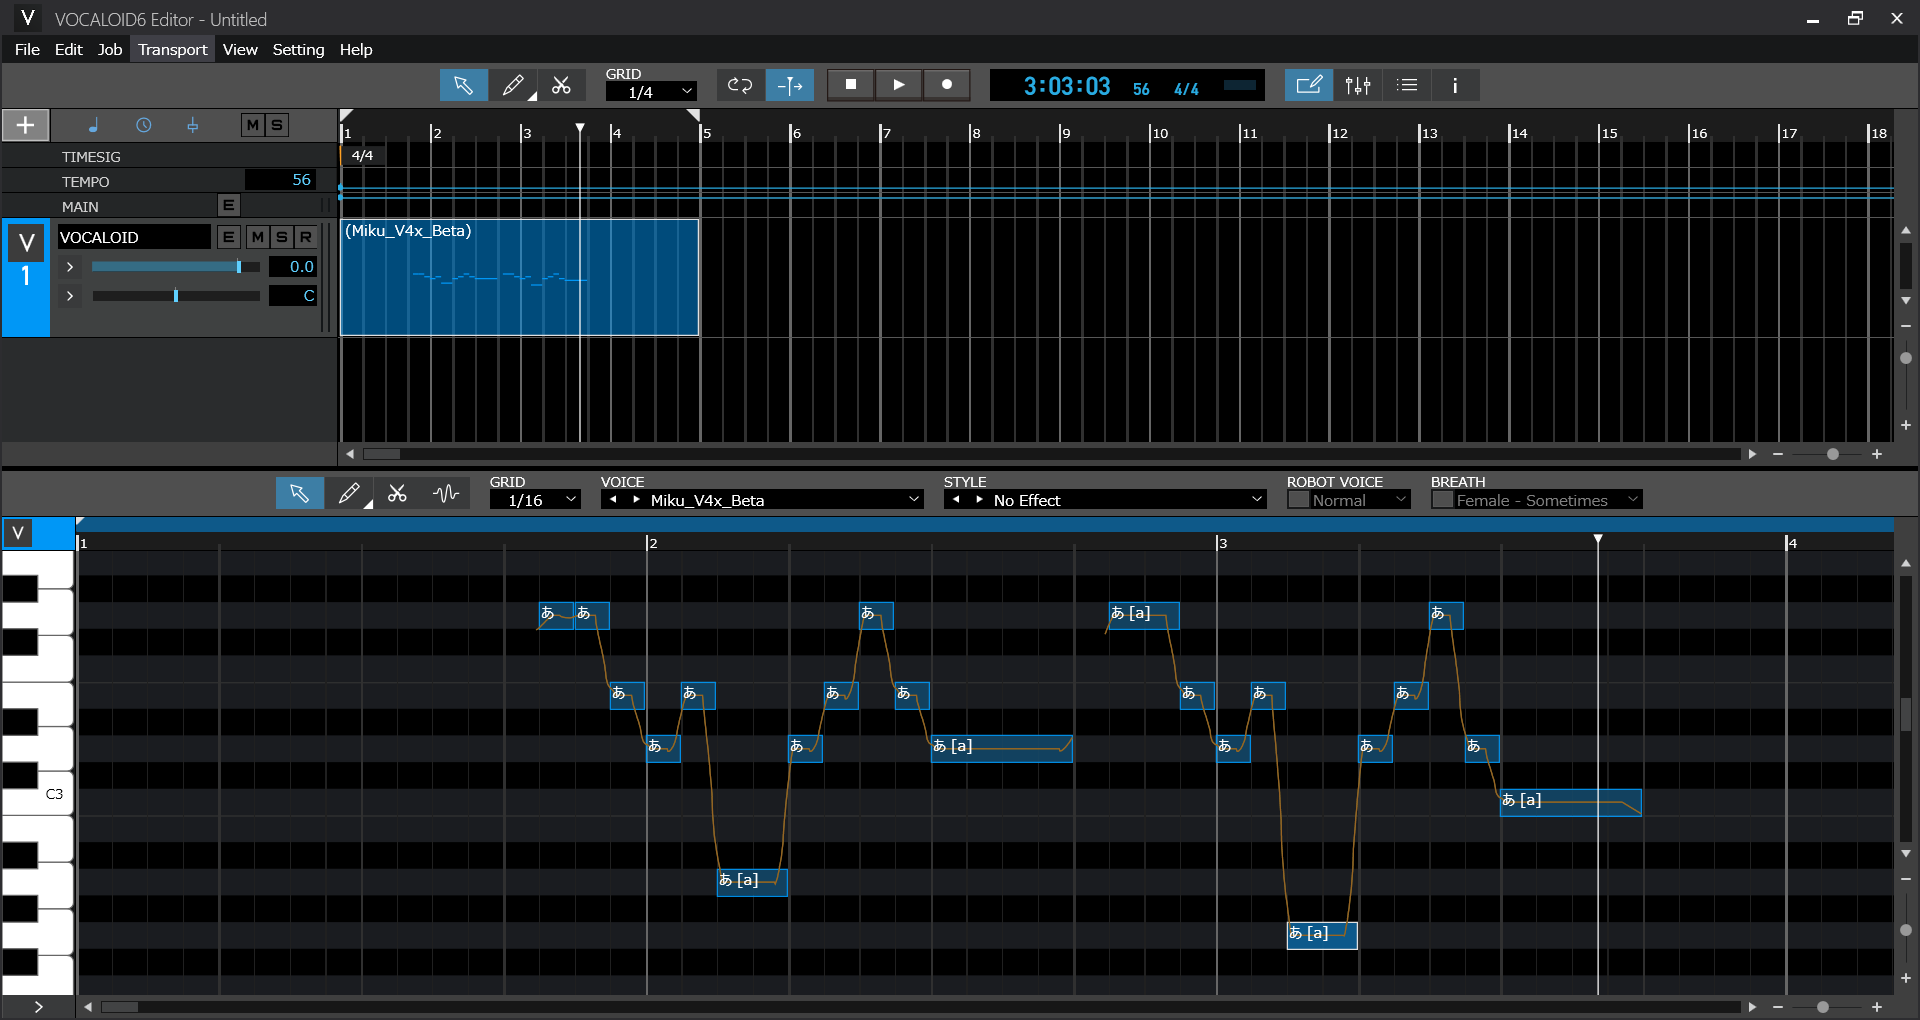
Task: Open the top GRID 1/4 dropdown
Action: click(651, 92)
